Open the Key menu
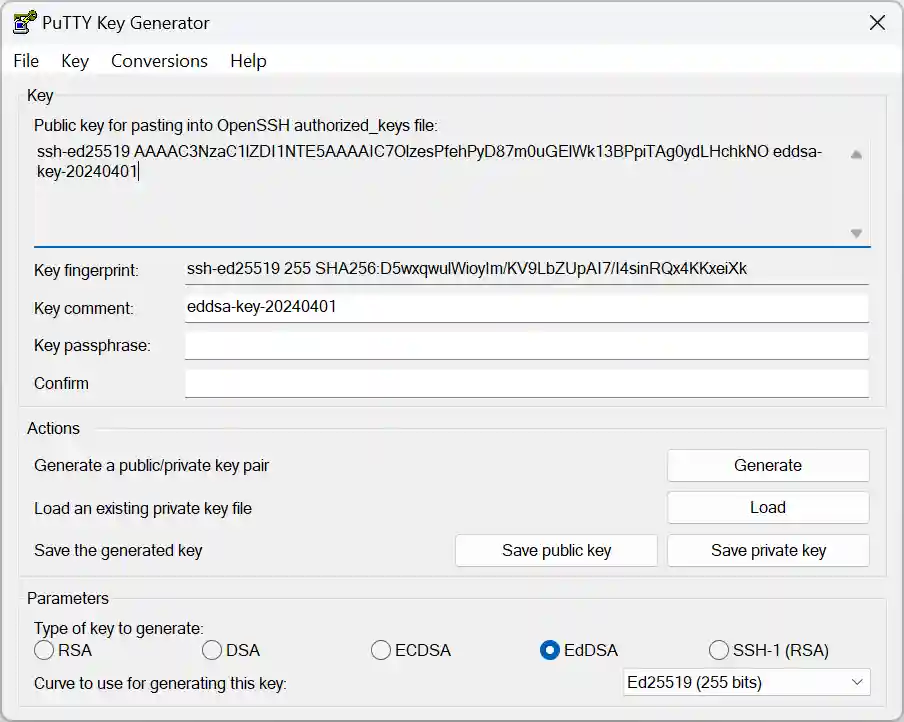This screenshot has width=904, height=722. click(x=74, y=61)
